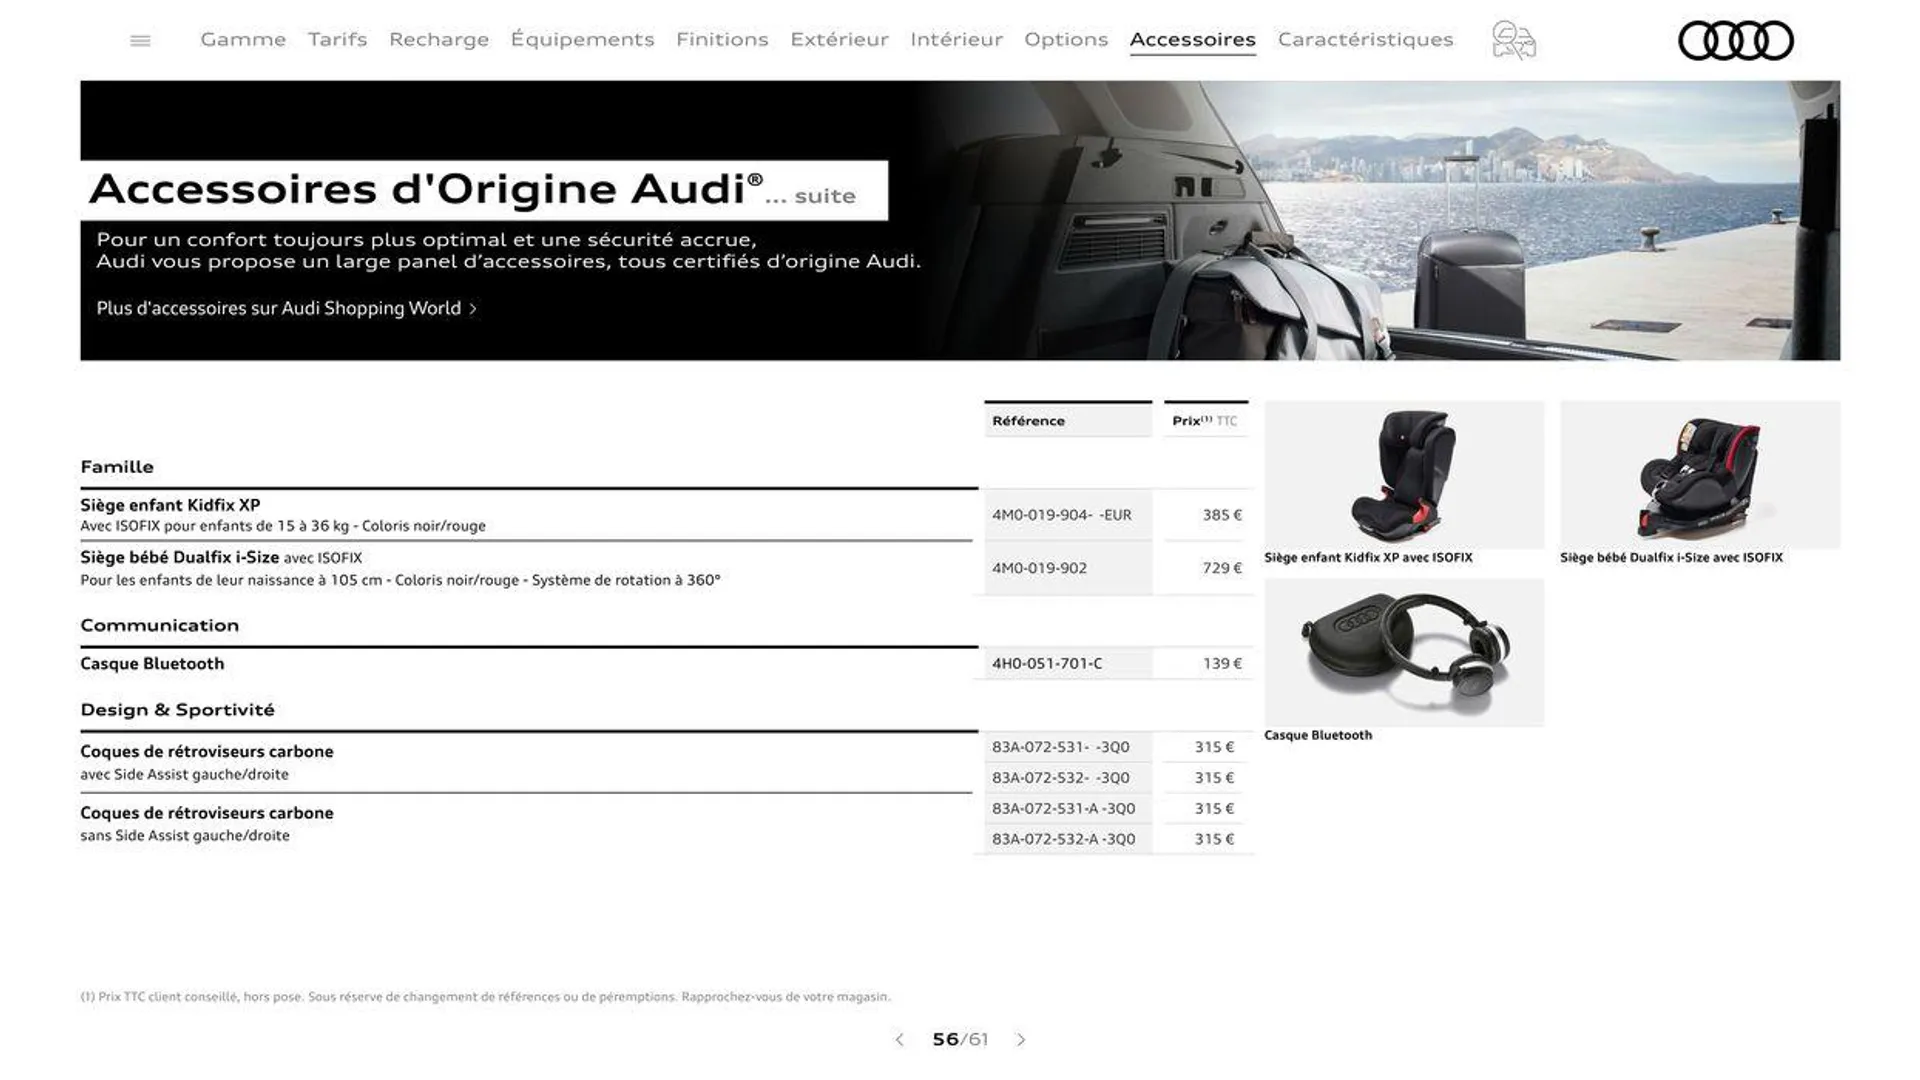Image resolution: width=1920 pixels, height=1080 pixels.
Task: Click reference 4M0-019-904- -EUR
Action: point(1062,515)
